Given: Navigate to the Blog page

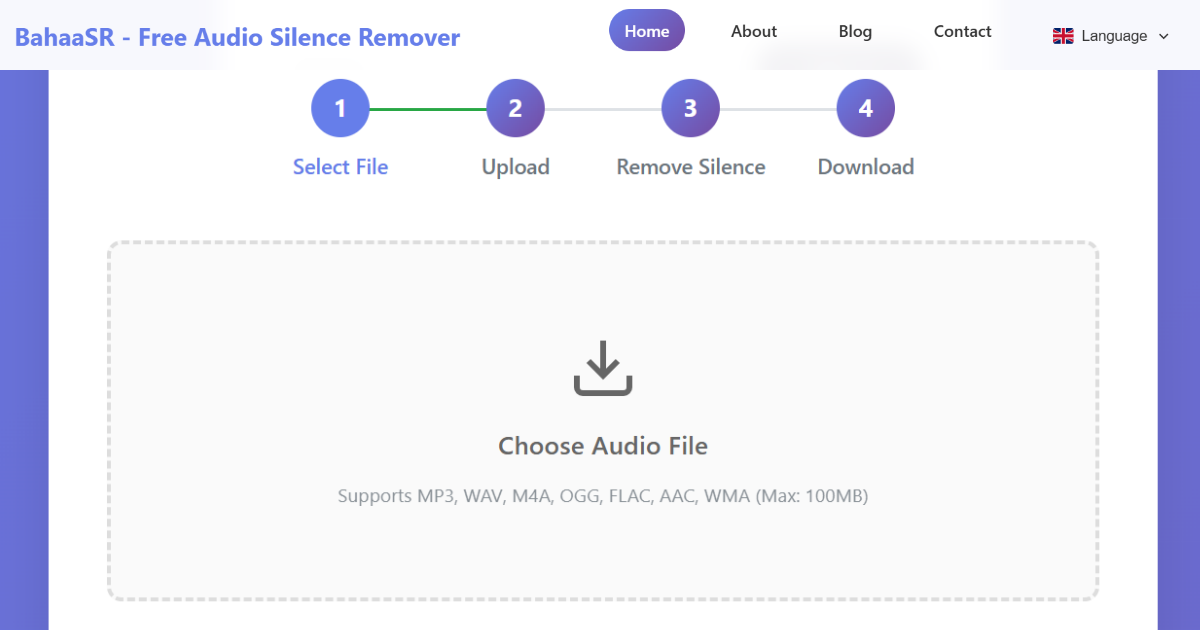Looking at the screenshot, I should pyautogui.click(x=855, y=31).
